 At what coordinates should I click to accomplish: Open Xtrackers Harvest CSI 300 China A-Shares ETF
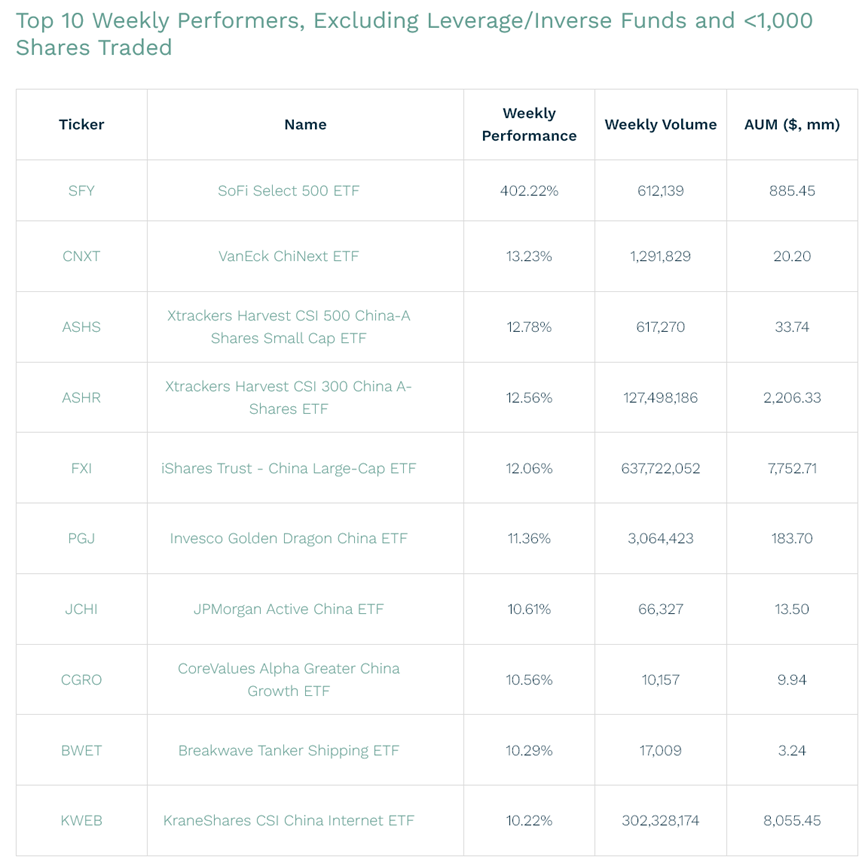point(288,397)
